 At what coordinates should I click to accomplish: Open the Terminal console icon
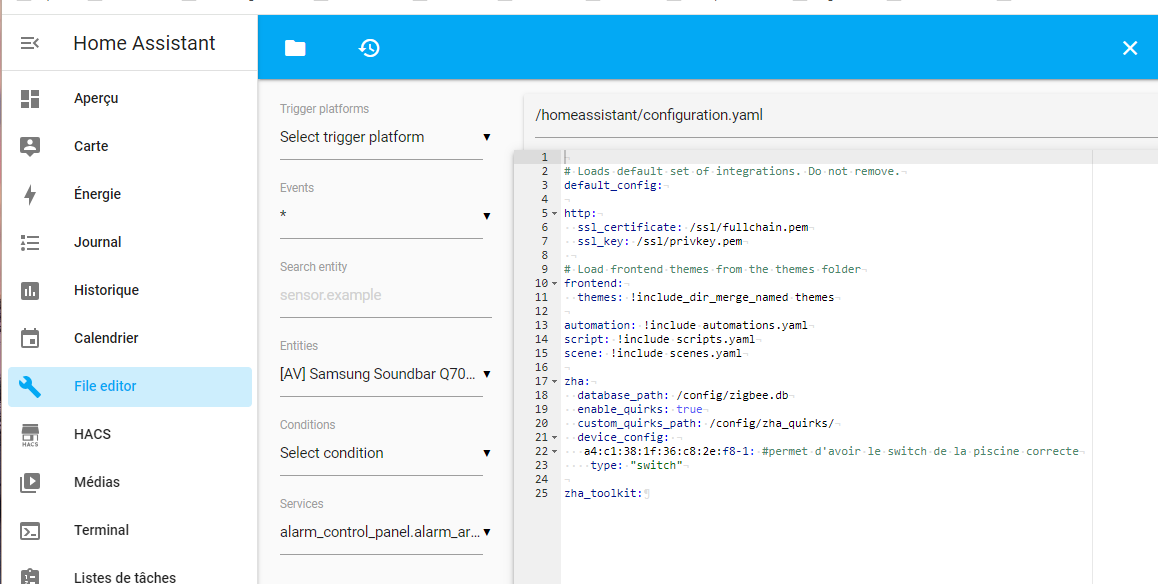pos(30,530)
